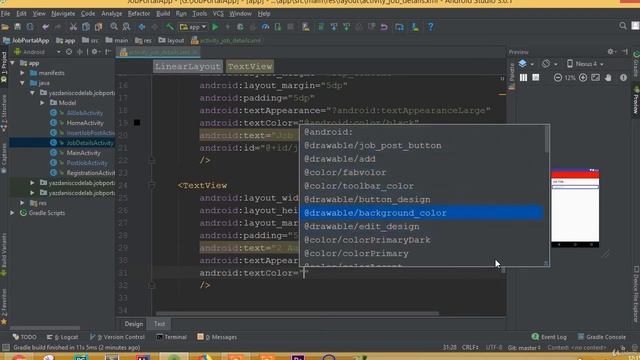Zoom out in the Preview panel
This screenshot has width=640, height=360.
558,78
